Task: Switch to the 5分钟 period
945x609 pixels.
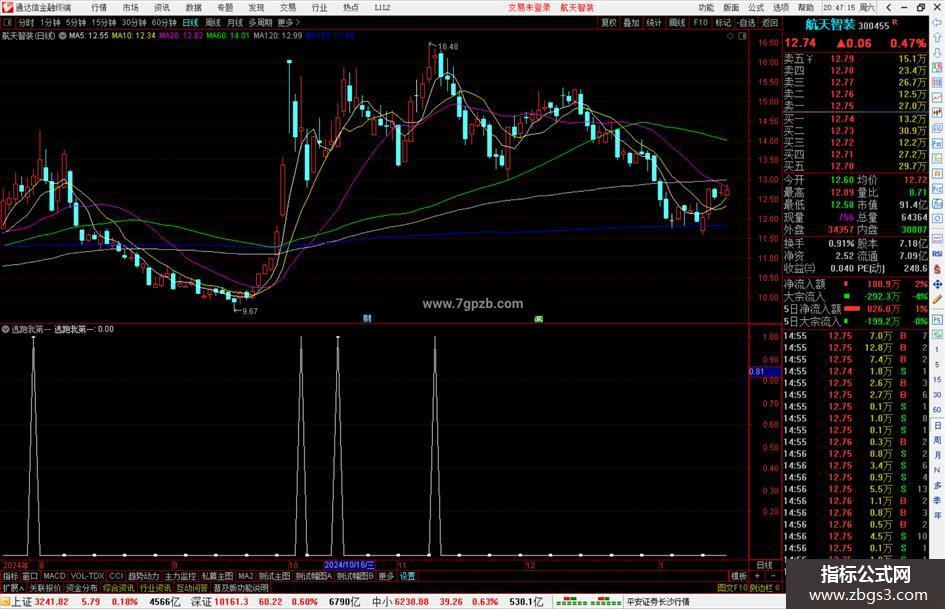Action: point(76,22)
